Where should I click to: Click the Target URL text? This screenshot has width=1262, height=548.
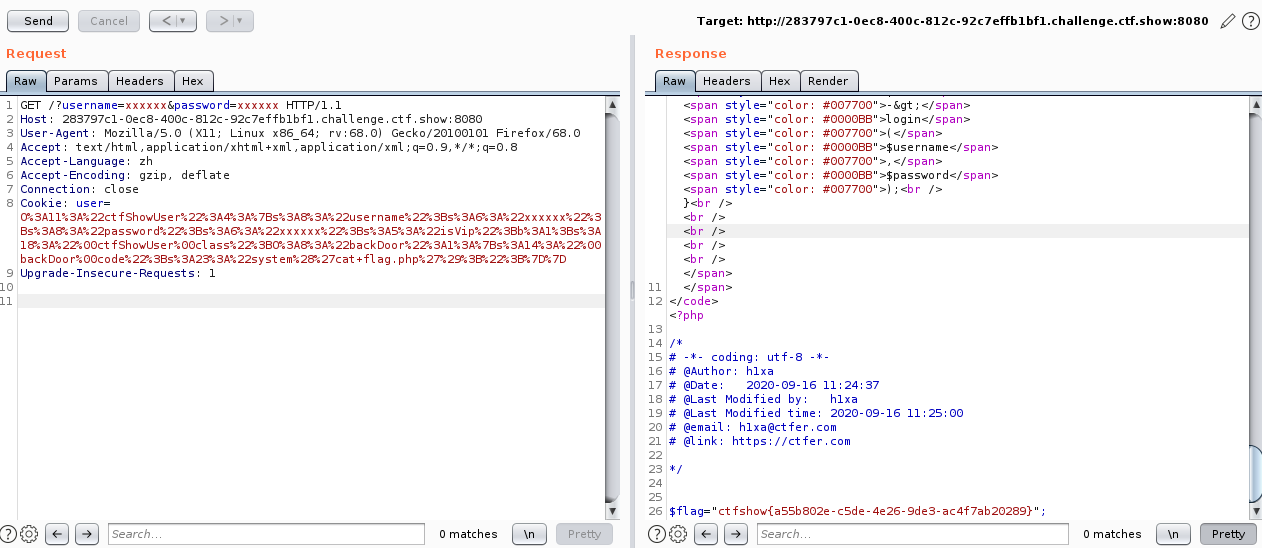[x=953, y=21]
